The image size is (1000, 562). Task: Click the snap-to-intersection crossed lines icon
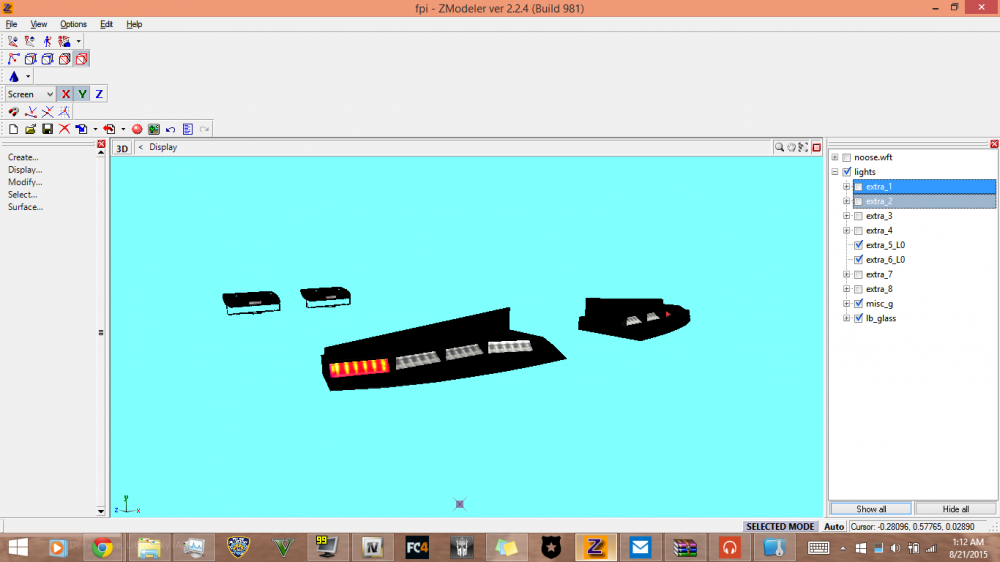(48, 112)
